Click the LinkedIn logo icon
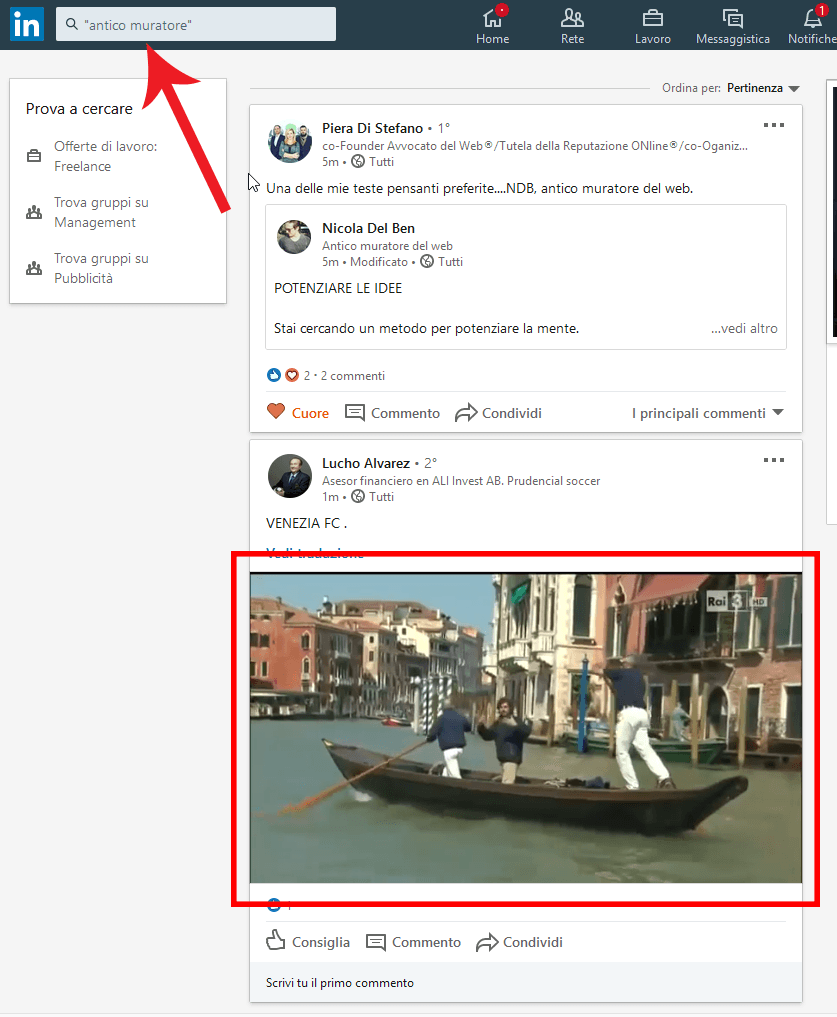Image resolution: width=837 pixels, height=1017 pixels. pos(25,24)
